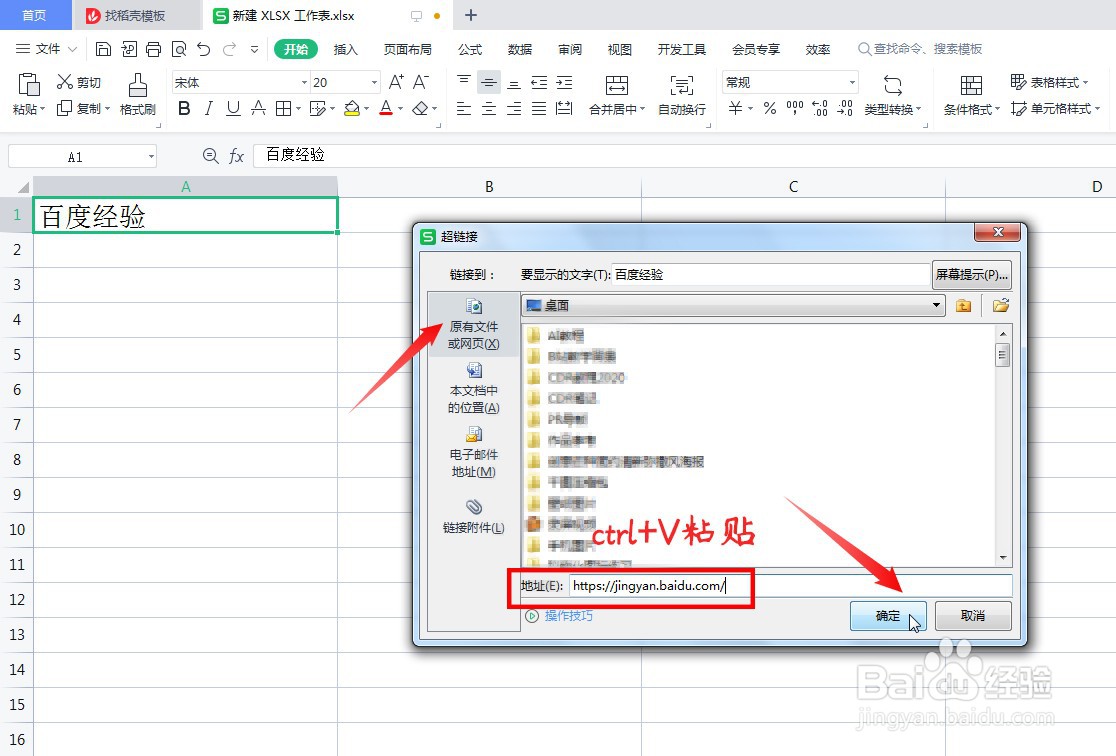1116x756 pixels.
Task: Activate the 格式刷 format painter
Action: coord(137,94)
